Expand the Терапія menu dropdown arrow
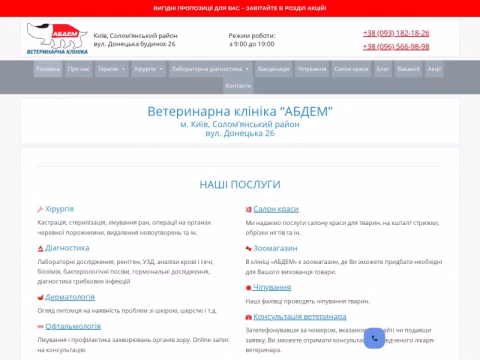This screenshot has height=360, width=480. pyautogui.click(x=123, y=69)
